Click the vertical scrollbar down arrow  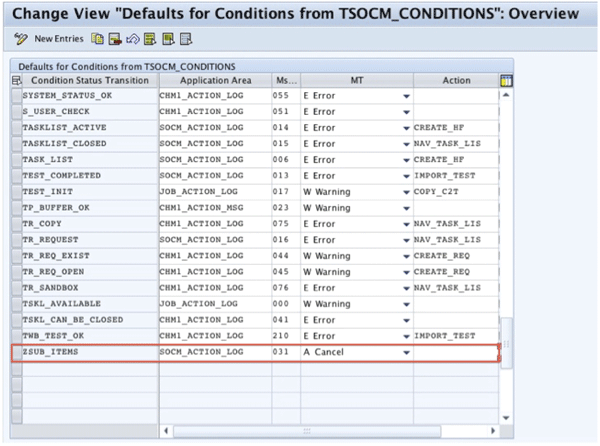point(506,418)
